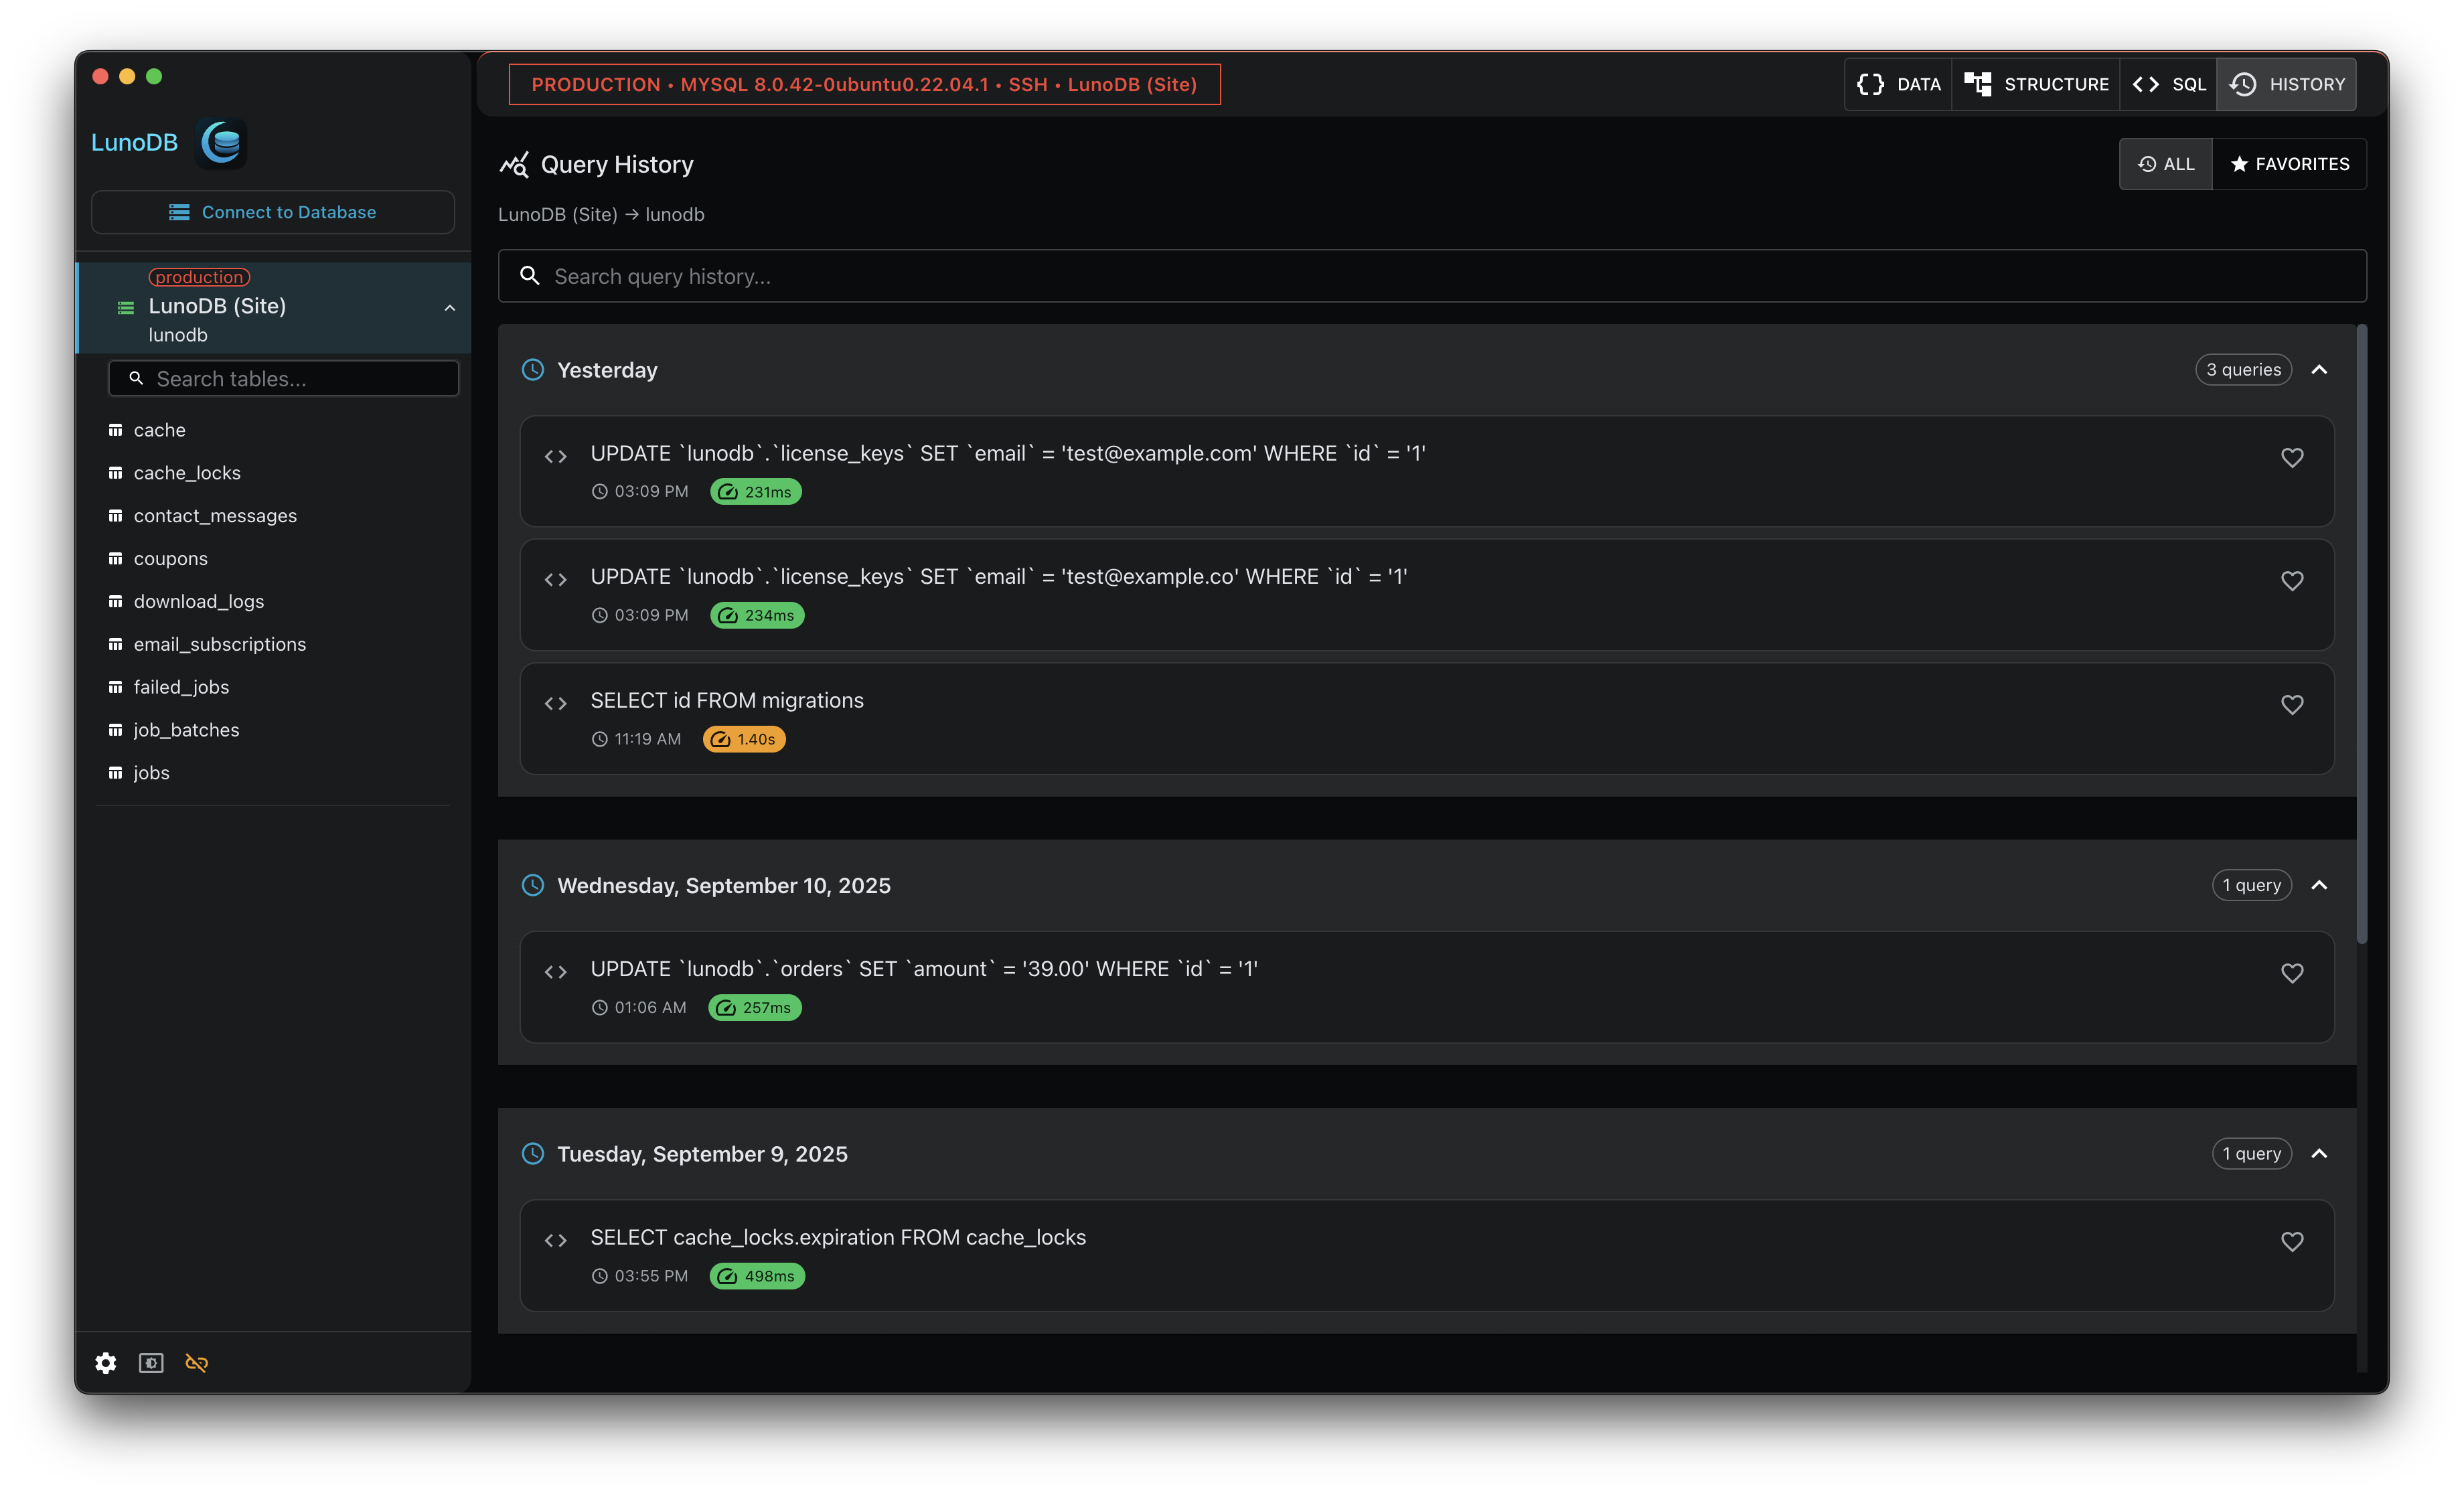The height and width of the screenshot is (1493, 2464).
Task: Open the cache_locks table icon
Action: 115,473
